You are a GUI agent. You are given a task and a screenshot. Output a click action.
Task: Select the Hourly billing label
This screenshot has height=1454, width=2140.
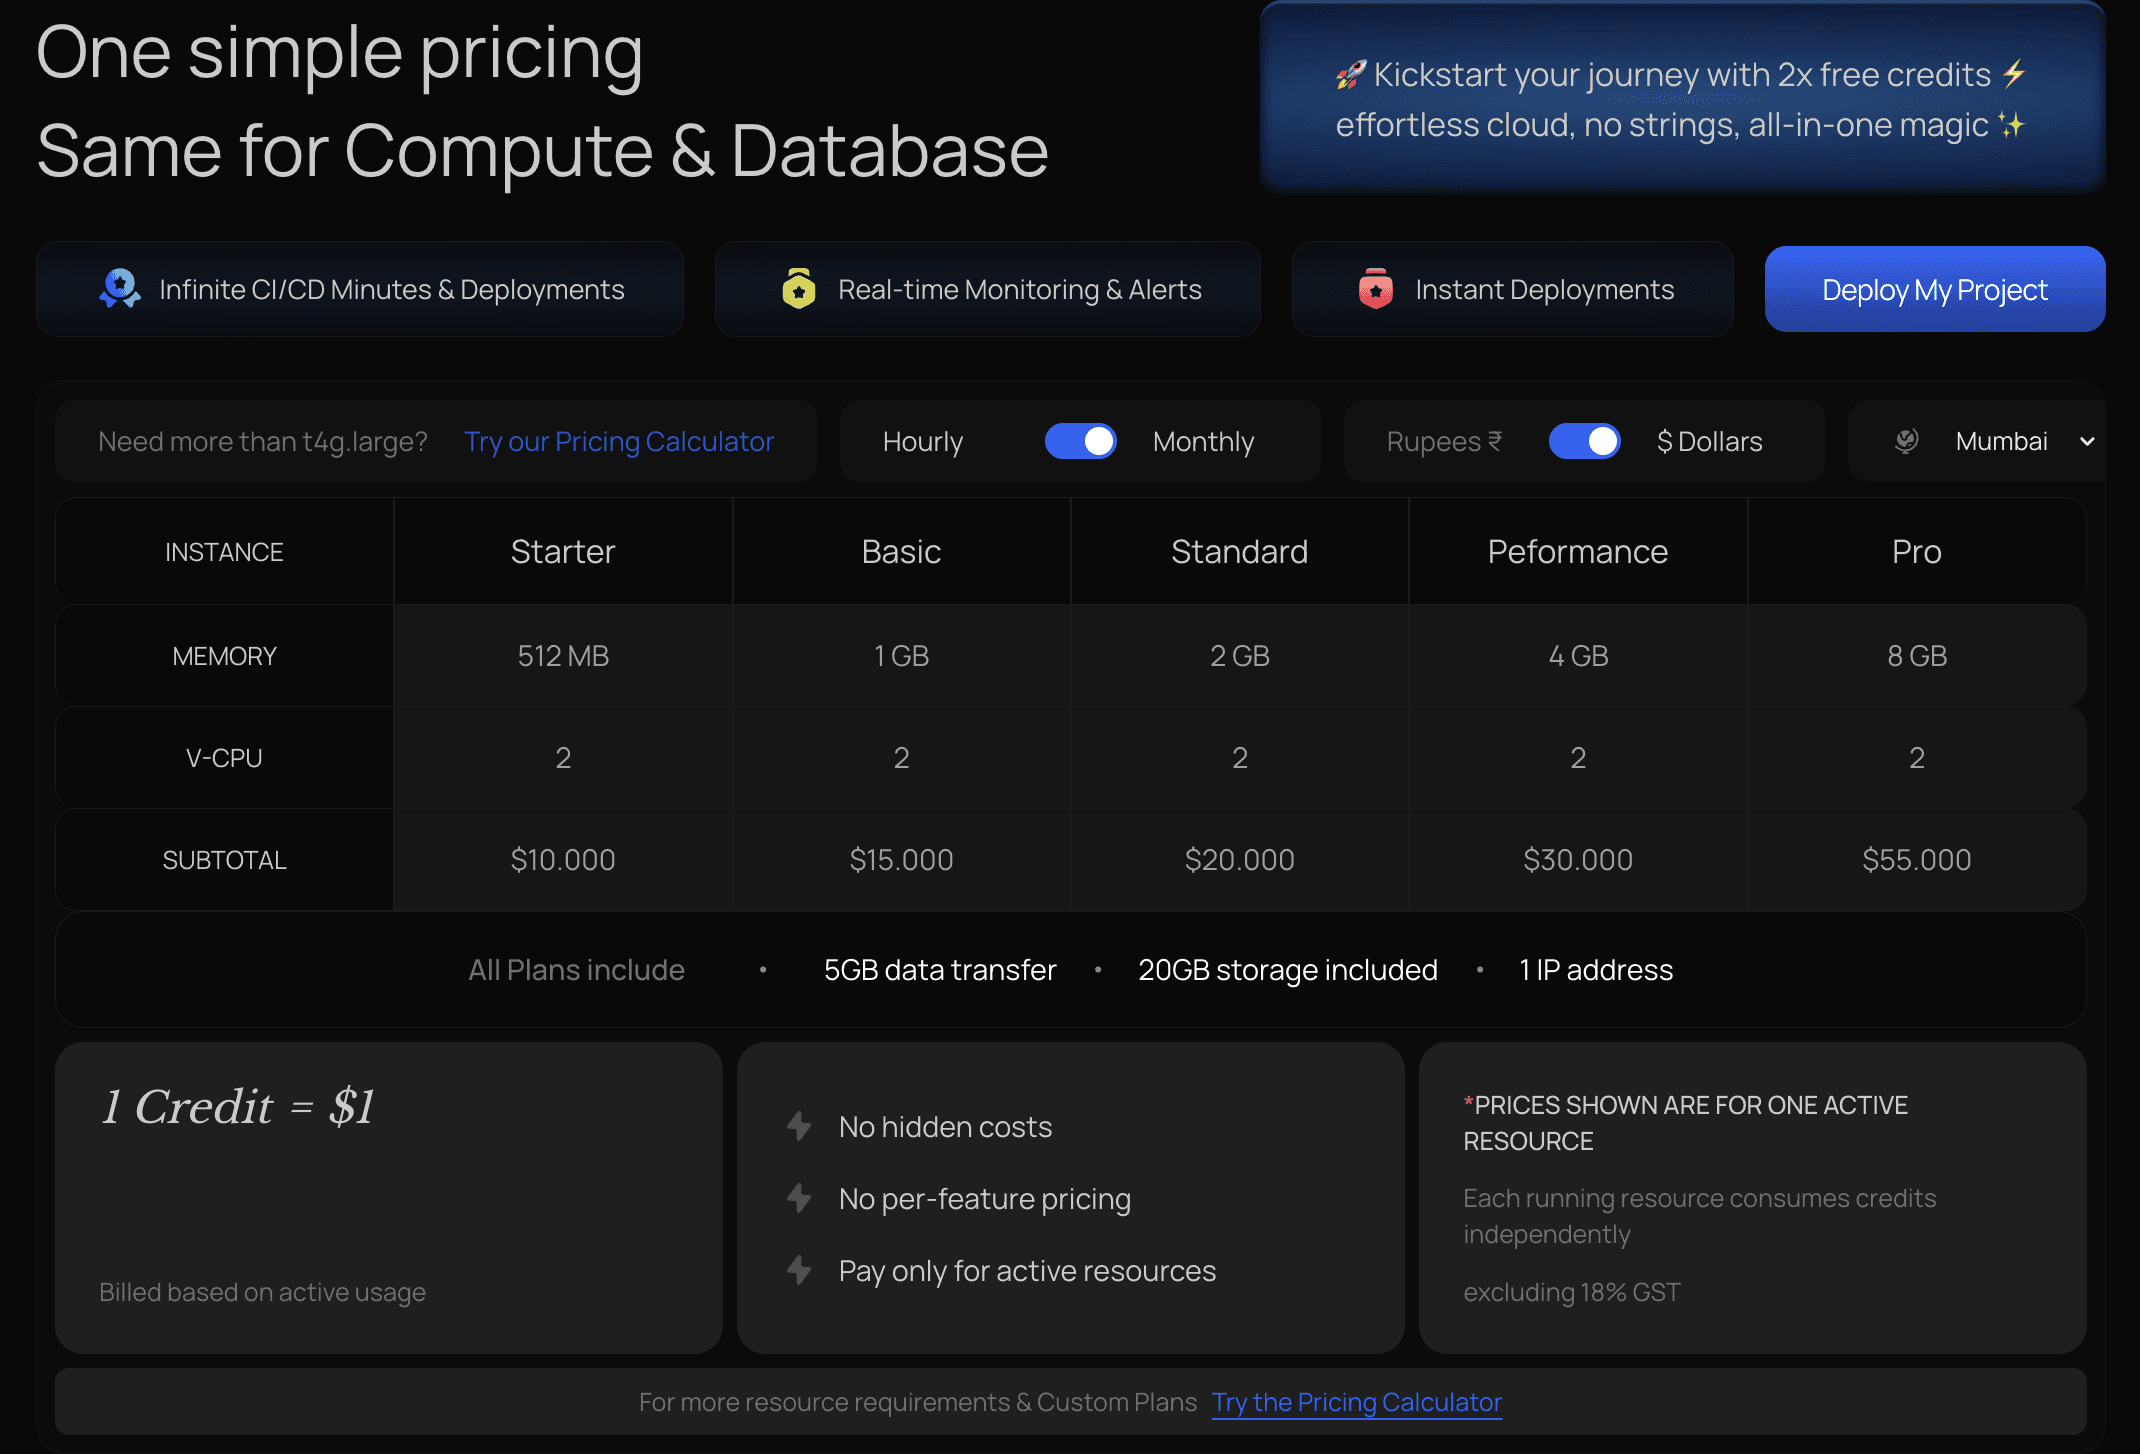click(x=923, y=441)
